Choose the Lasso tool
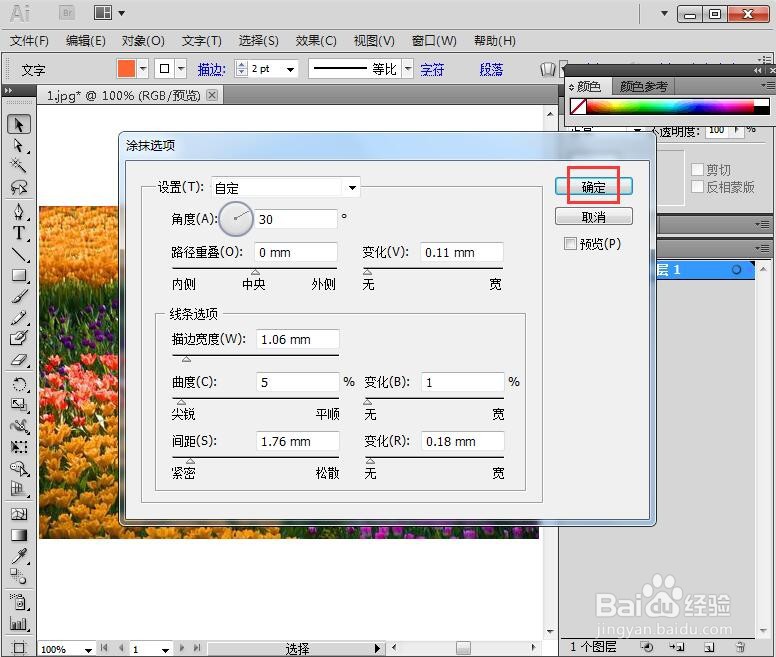776x657 pixels. coord(19,187)
